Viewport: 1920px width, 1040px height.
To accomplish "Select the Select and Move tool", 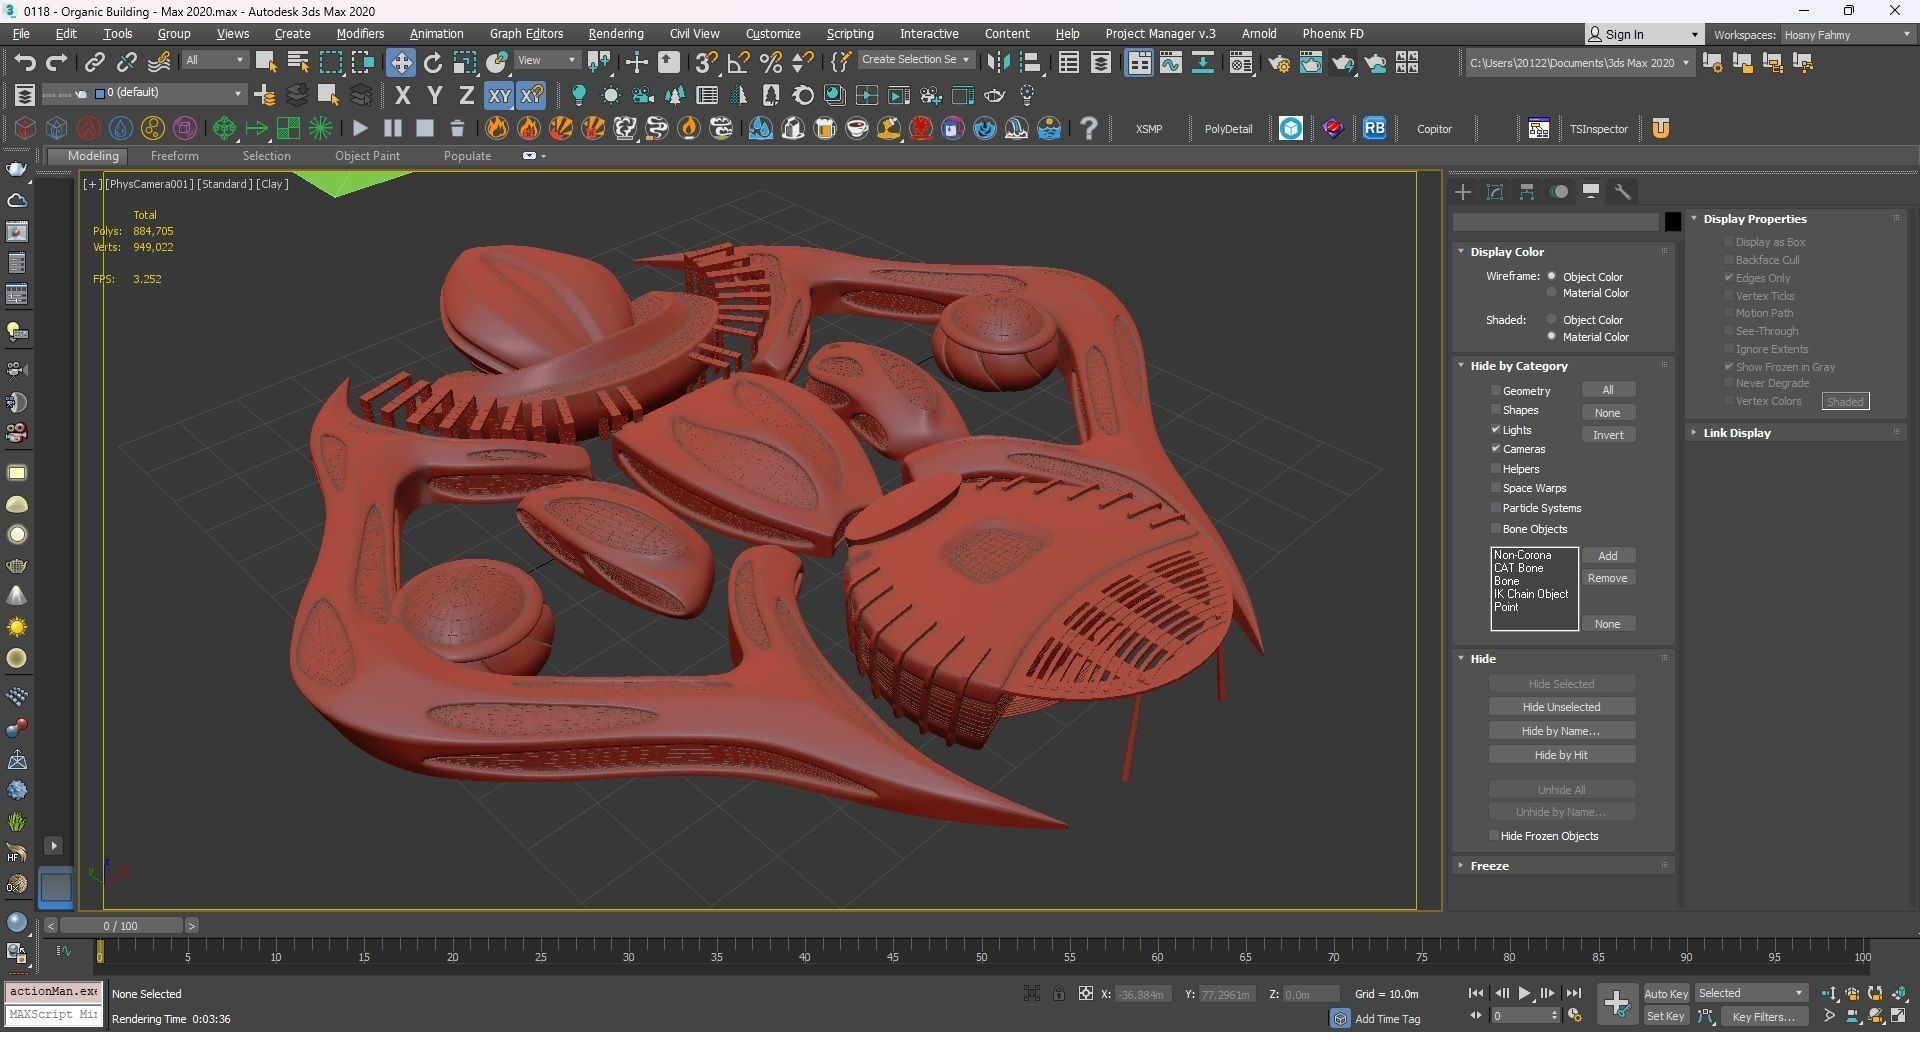I will (x=400, y=62).
